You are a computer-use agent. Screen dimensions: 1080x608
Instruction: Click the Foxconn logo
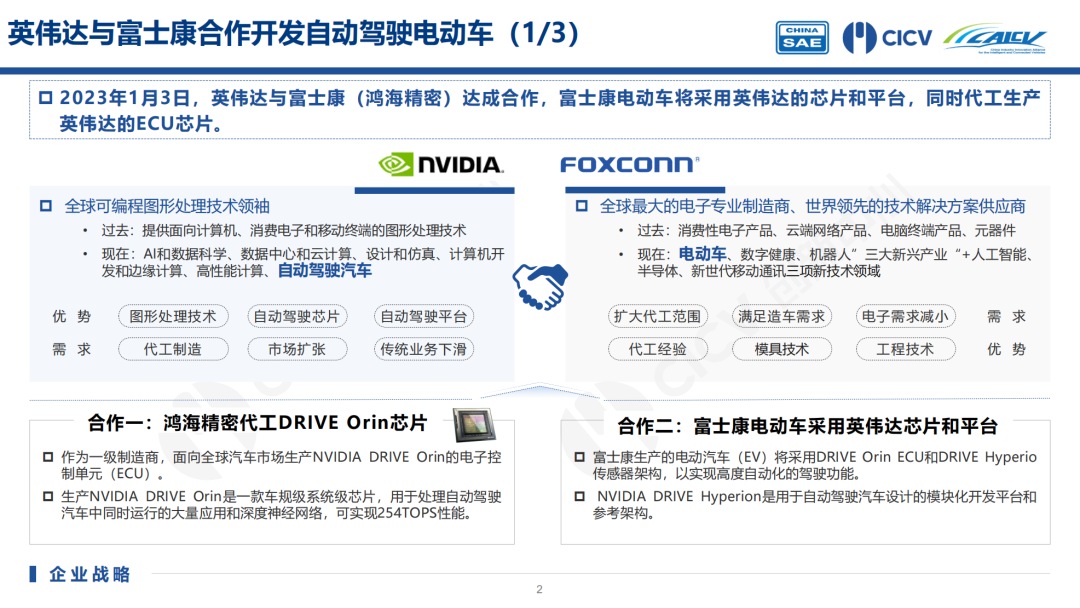point(627,165)
